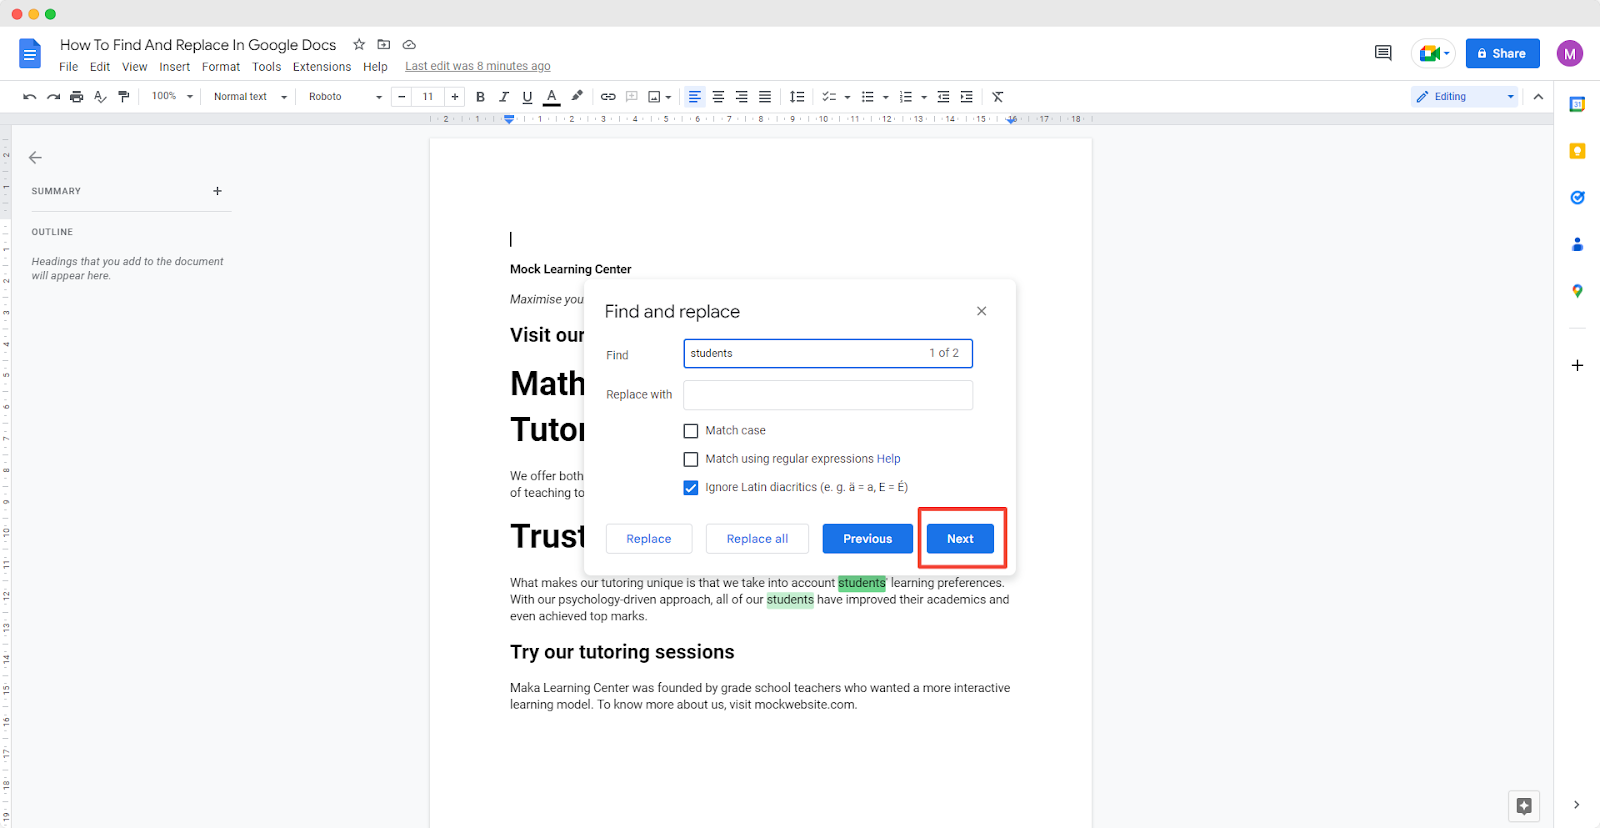This screenshot has width=1600, height=828.
Task: Expand the checklist options arrow
Action: coord(848,97)
